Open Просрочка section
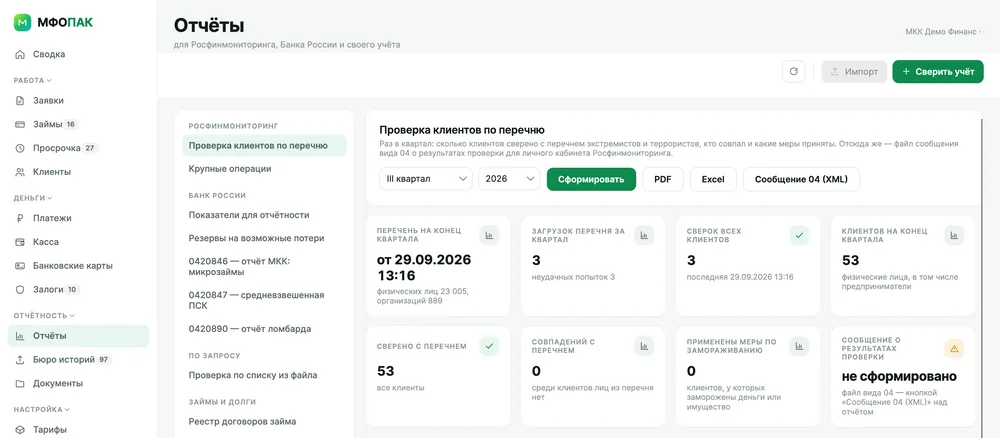Viewport: 1000px width, 438px height. 78,149
